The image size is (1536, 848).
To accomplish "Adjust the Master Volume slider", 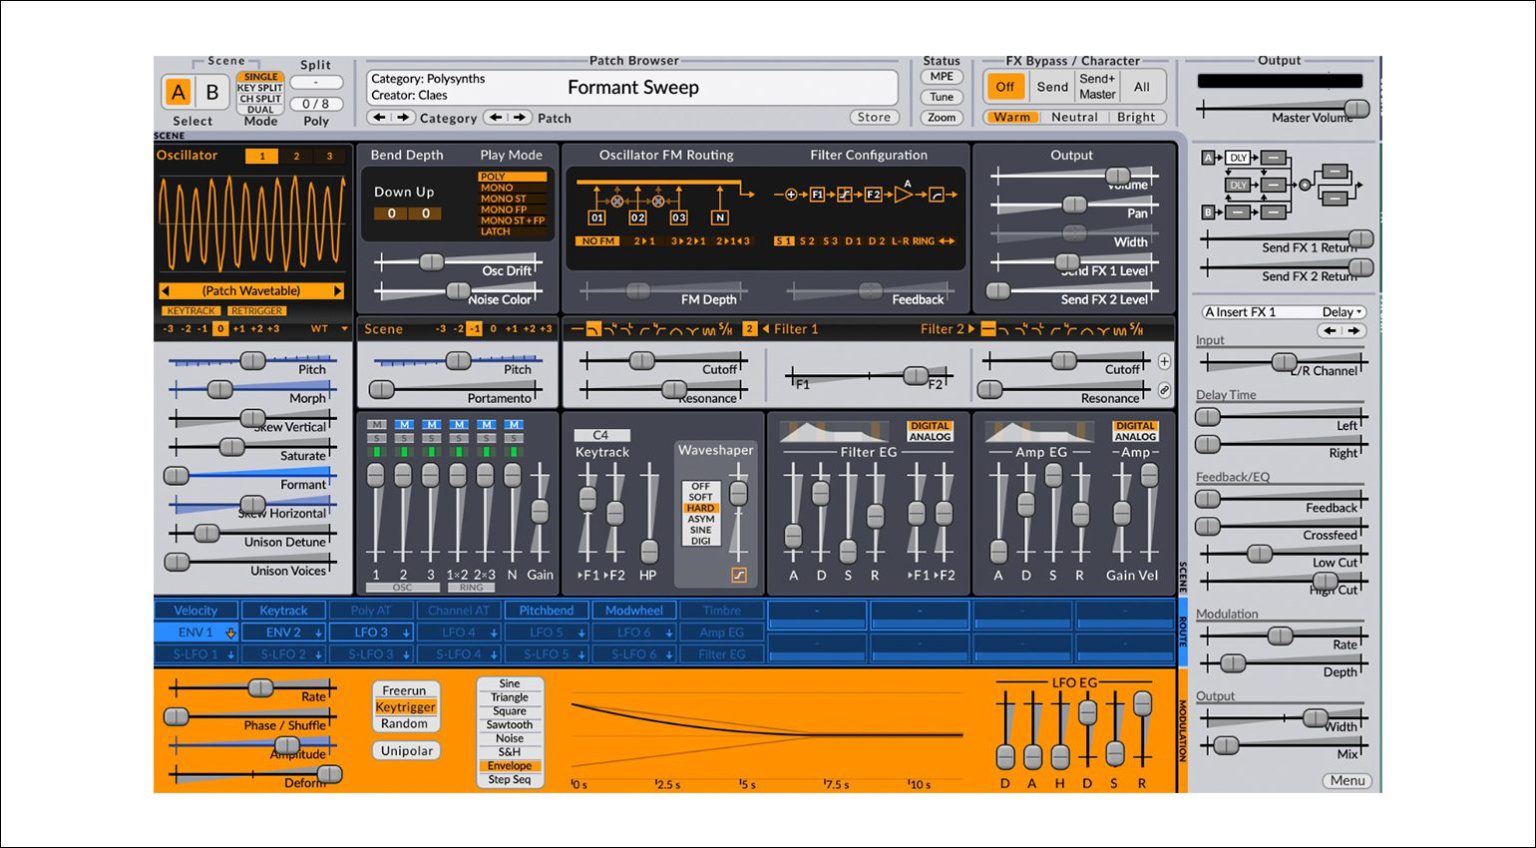I will pyautogui.click(x=1357, y=110).
